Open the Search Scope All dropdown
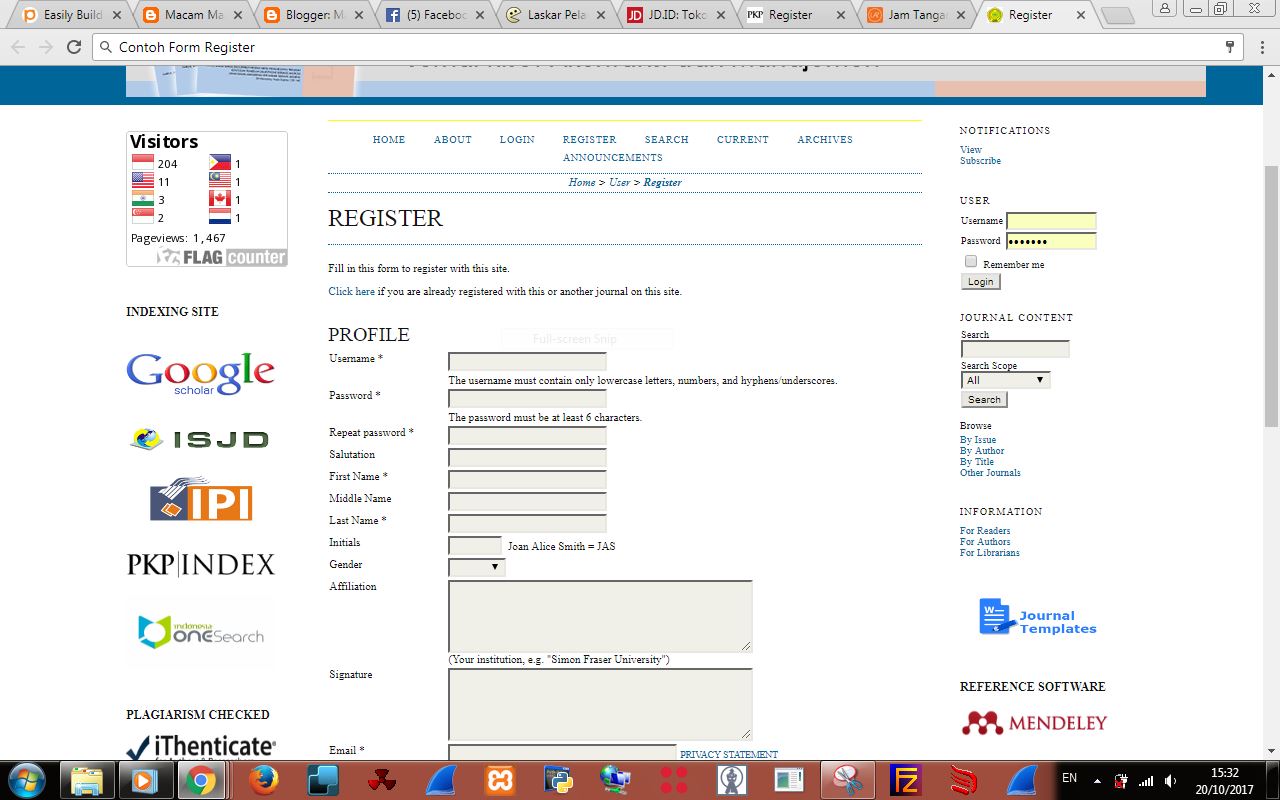This screenshot has width=1280, height=800. pyautogui.click(x=1006, y=380)
